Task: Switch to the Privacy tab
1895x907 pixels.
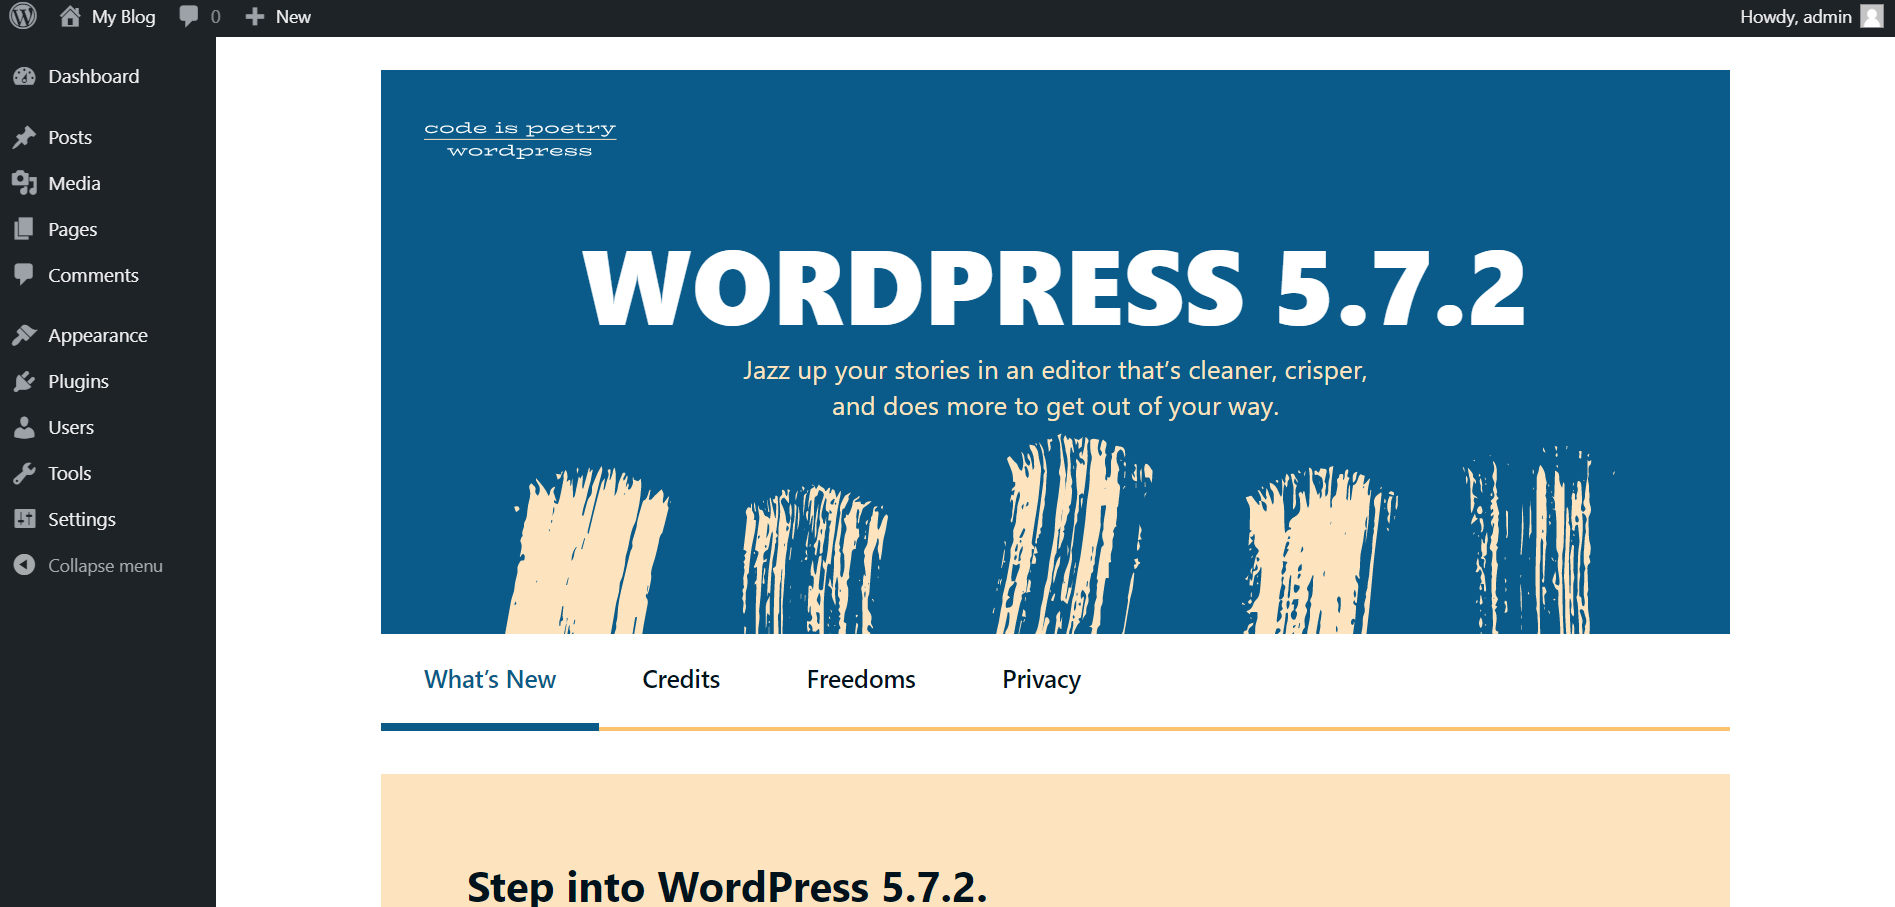Action: click(x=1041, y=679)
